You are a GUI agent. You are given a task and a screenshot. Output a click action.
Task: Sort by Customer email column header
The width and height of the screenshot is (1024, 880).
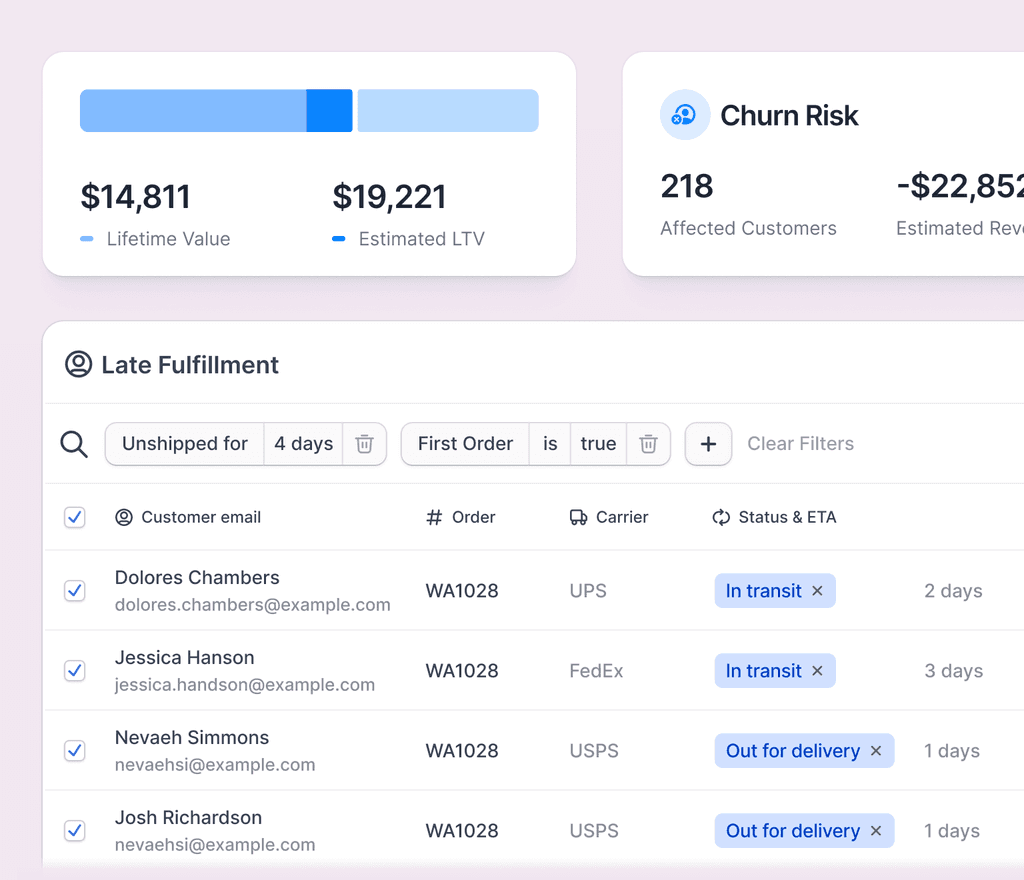[201, 517]
